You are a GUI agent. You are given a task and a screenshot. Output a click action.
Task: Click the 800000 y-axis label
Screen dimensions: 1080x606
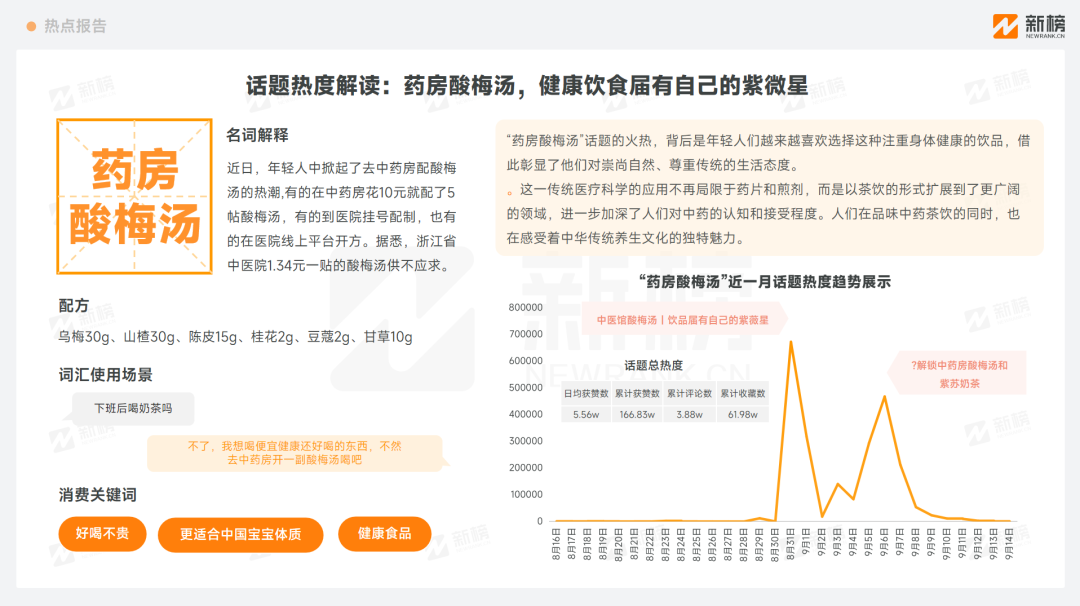526,307
